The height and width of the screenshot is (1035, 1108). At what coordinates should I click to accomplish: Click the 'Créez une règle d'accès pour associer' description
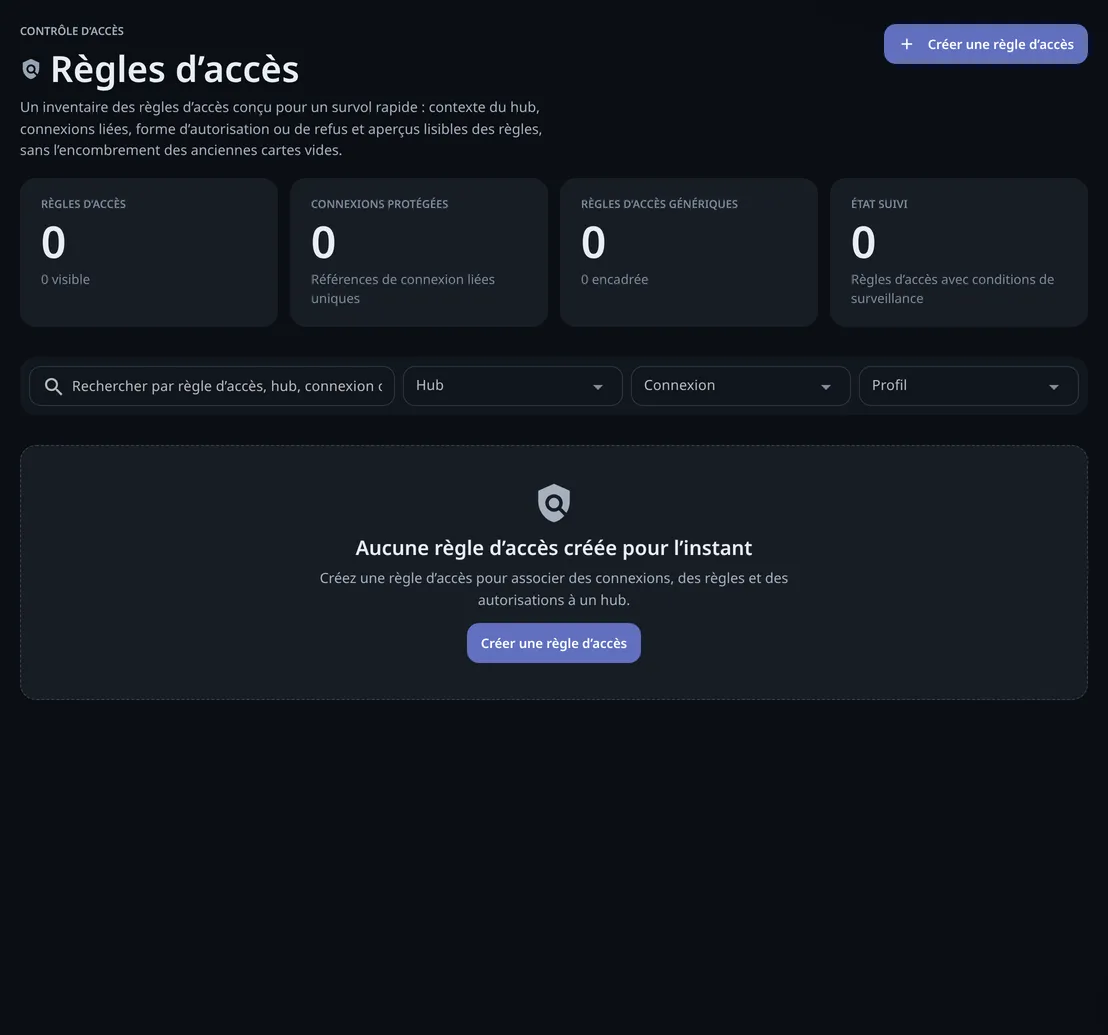tap(554, 589)
